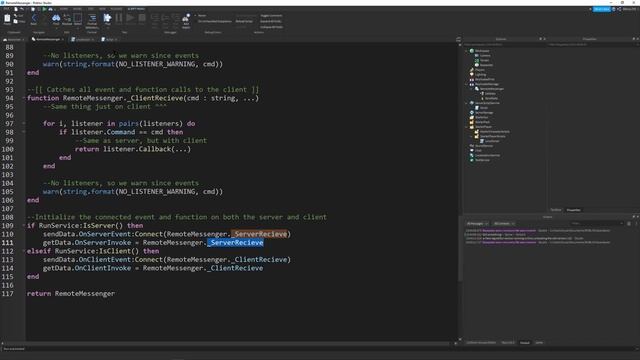Open the Script Menu ribbon tab

[136, 9]
